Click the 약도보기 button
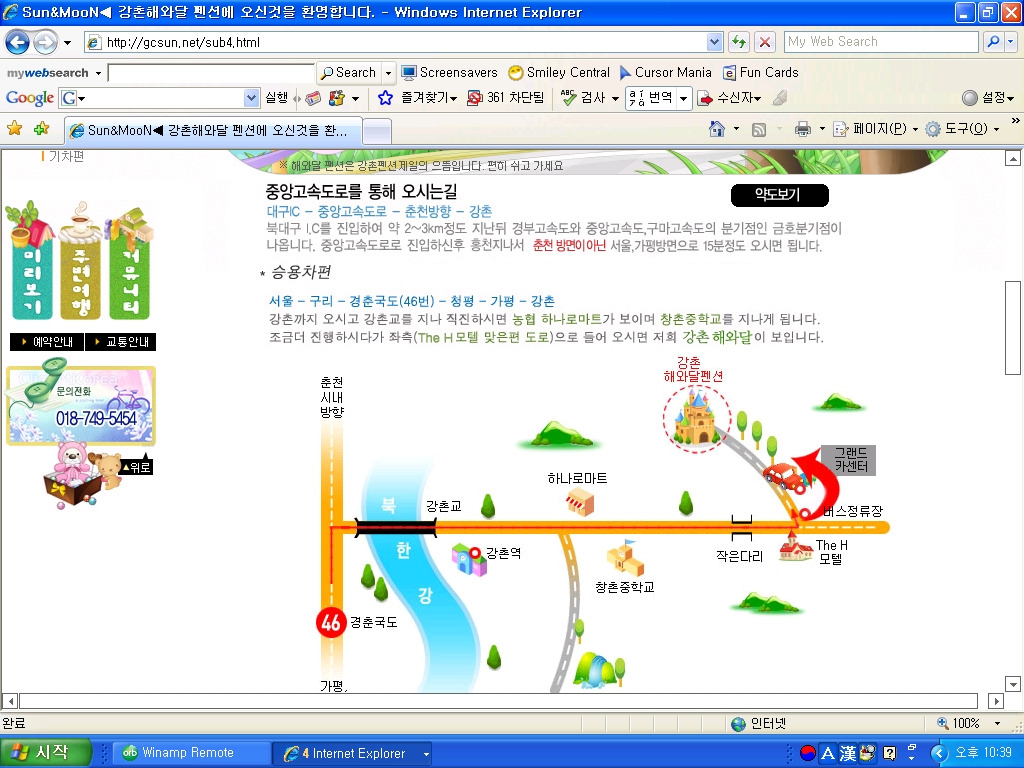The image size is (1024, 768). [x=779, y=195]
